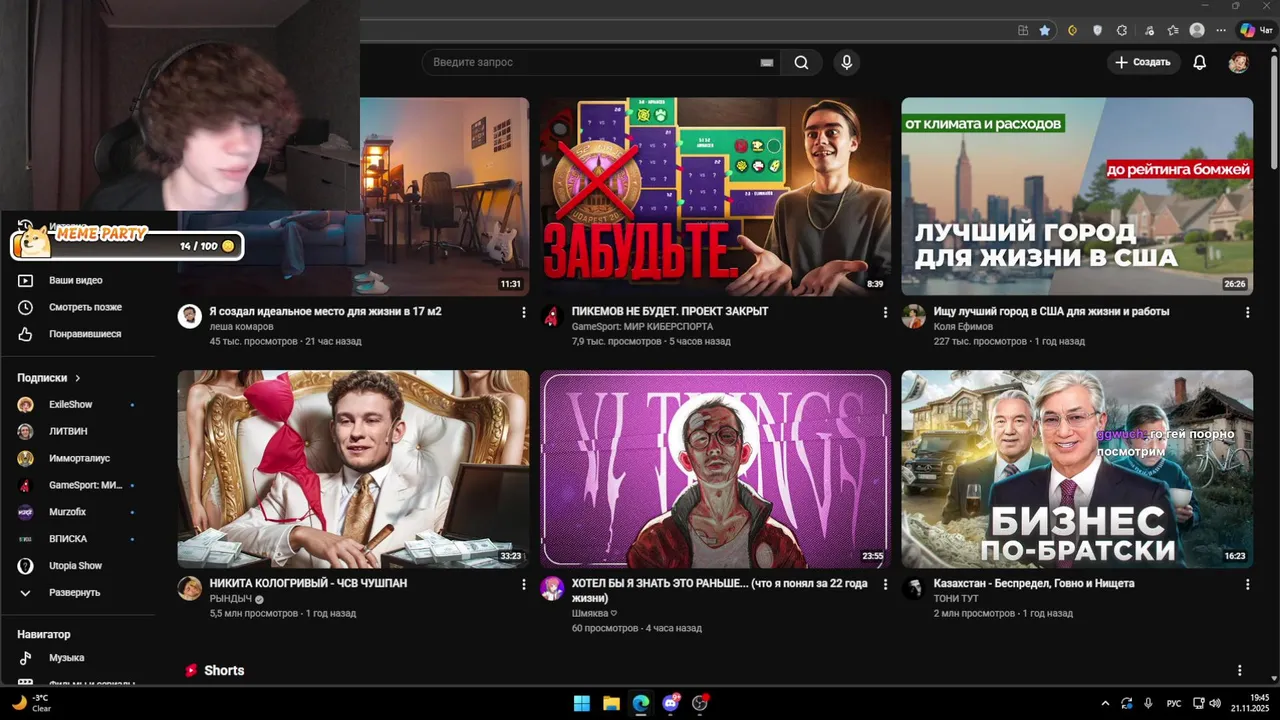The image size is (1280, 720).
Task: Toggle the favorite star in the address bar
Action: click(1045, 30)
